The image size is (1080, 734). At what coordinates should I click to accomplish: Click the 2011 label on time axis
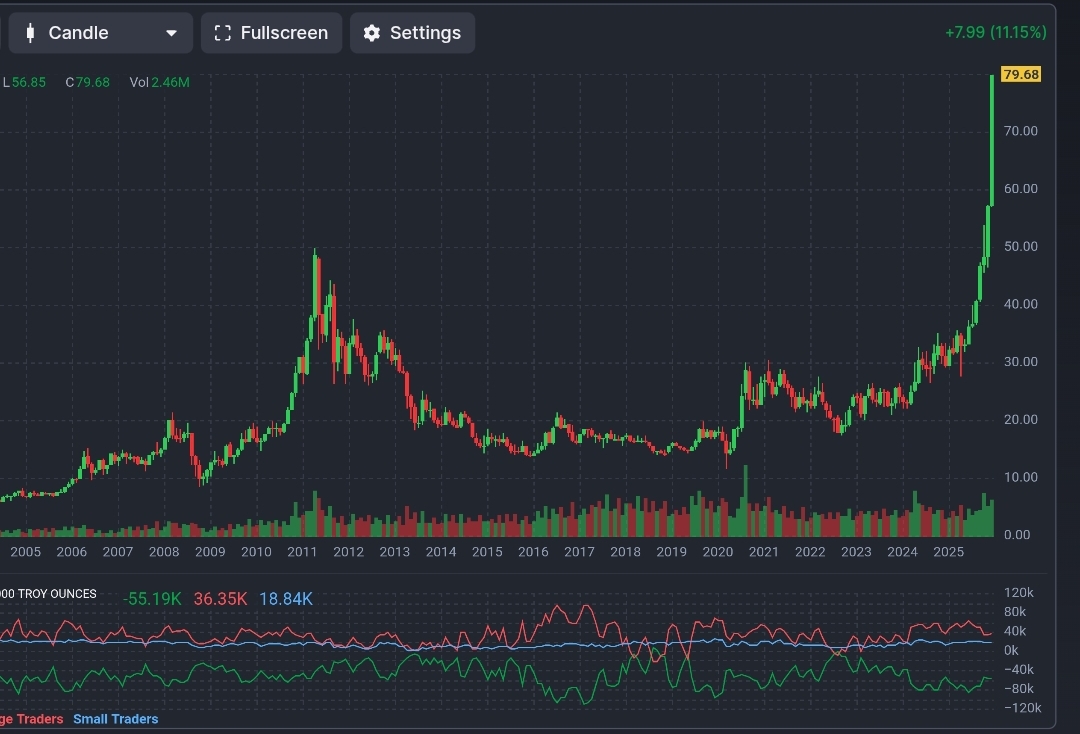(302, 552)
